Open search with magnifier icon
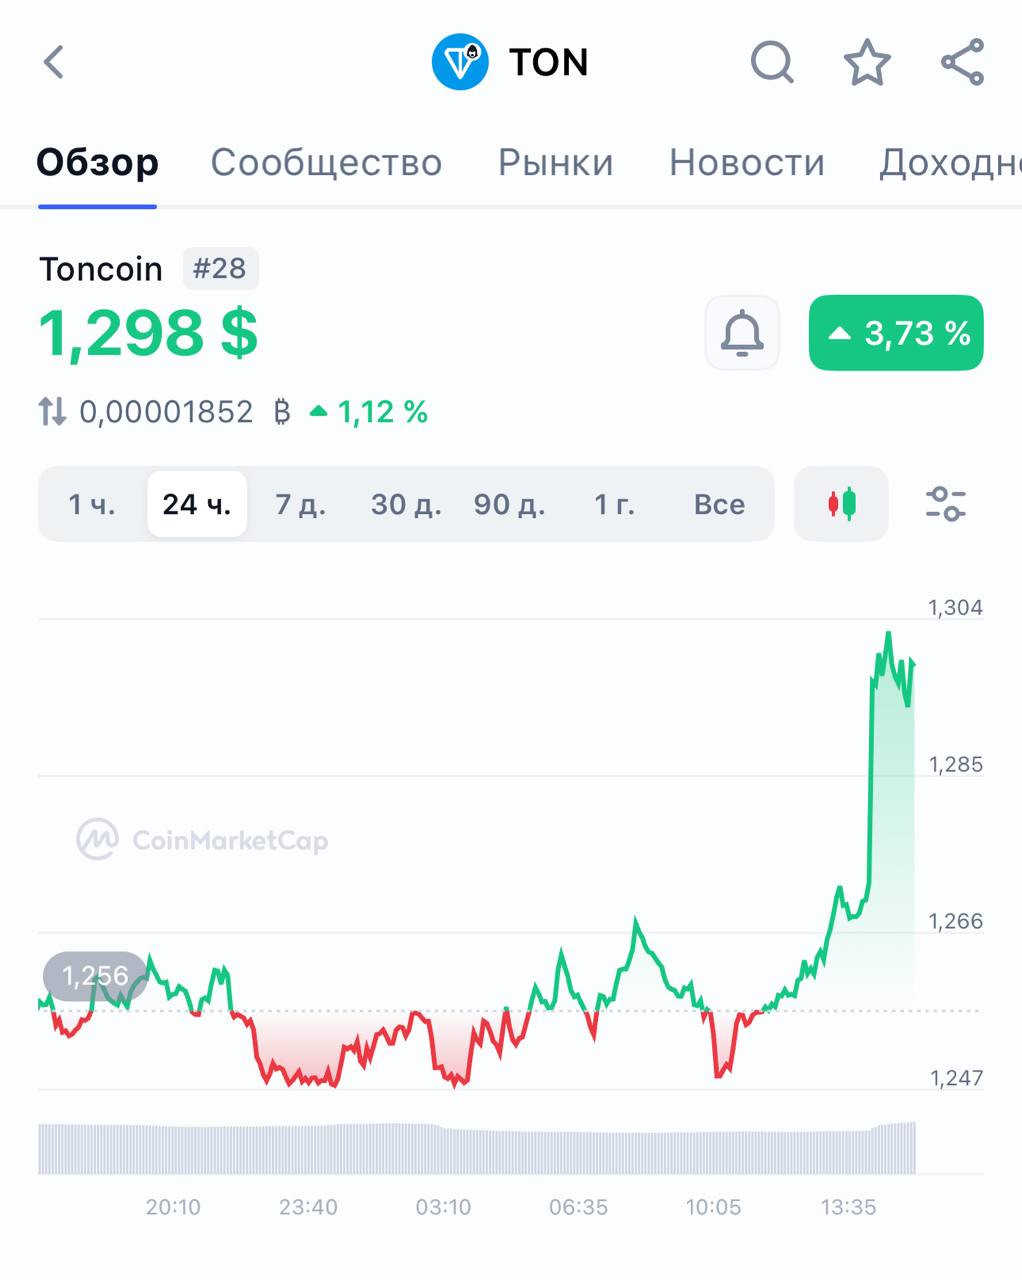This screenshot has height=1280, width=1022. [x=772, y=62]
